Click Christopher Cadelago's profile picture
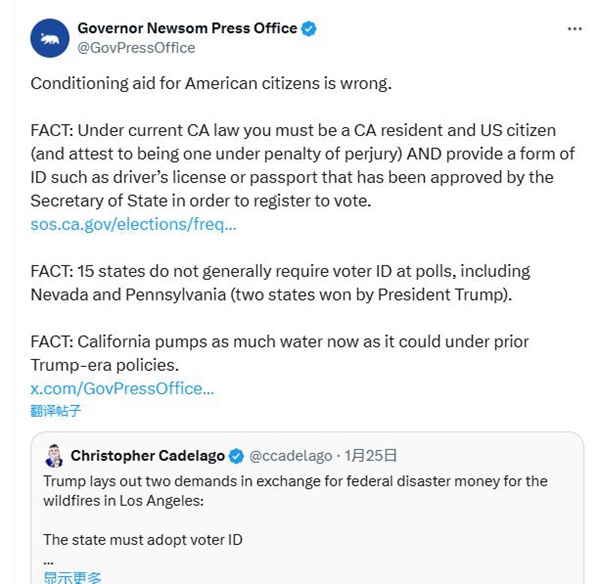 coord(55,456)
